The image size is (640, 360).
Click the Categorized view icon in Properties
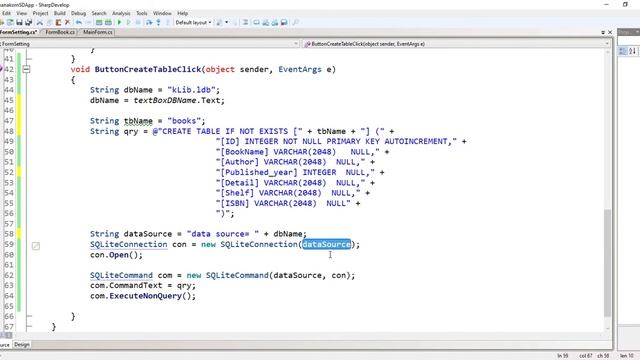[x=623, y=51]
